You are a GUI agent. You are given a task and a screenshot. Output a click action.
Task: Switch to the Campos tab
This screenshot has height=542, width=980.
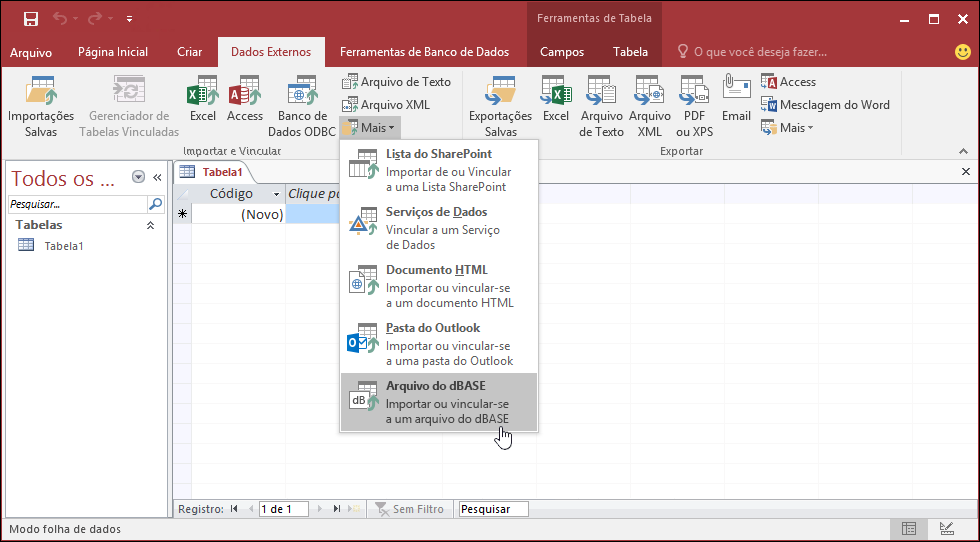point(562,53)
